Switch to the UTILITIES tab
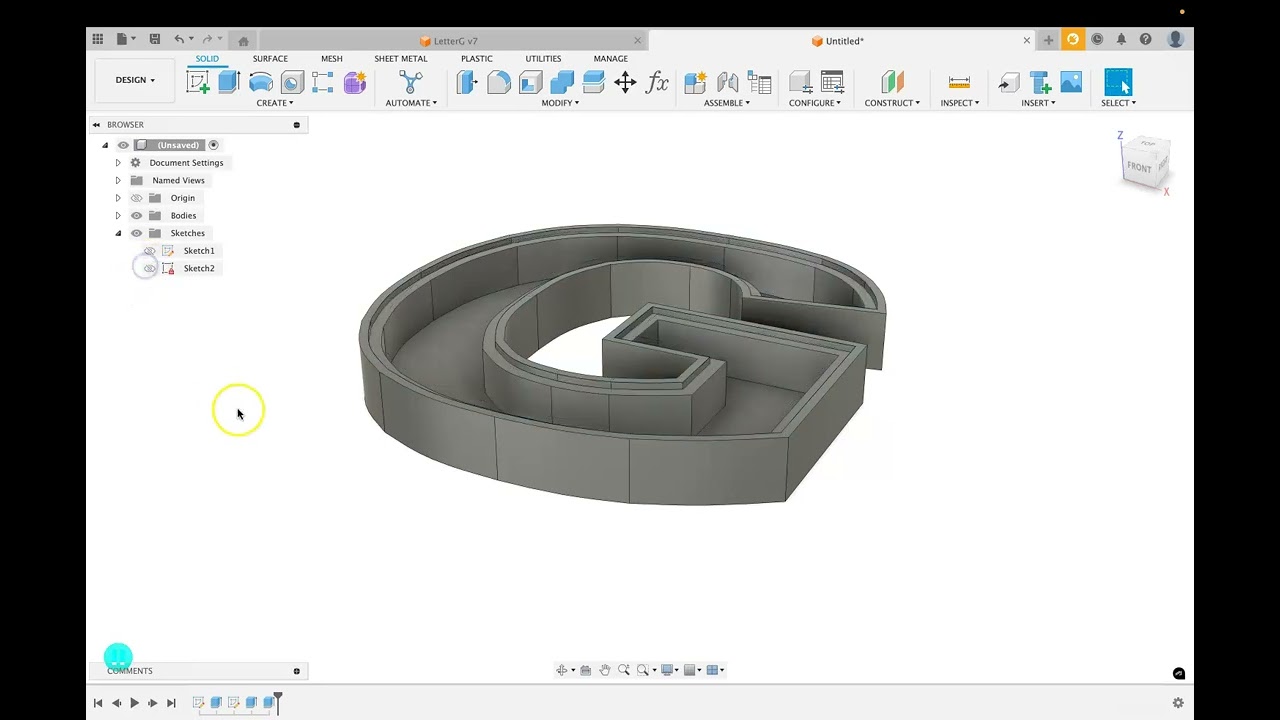 coord(543,59)
